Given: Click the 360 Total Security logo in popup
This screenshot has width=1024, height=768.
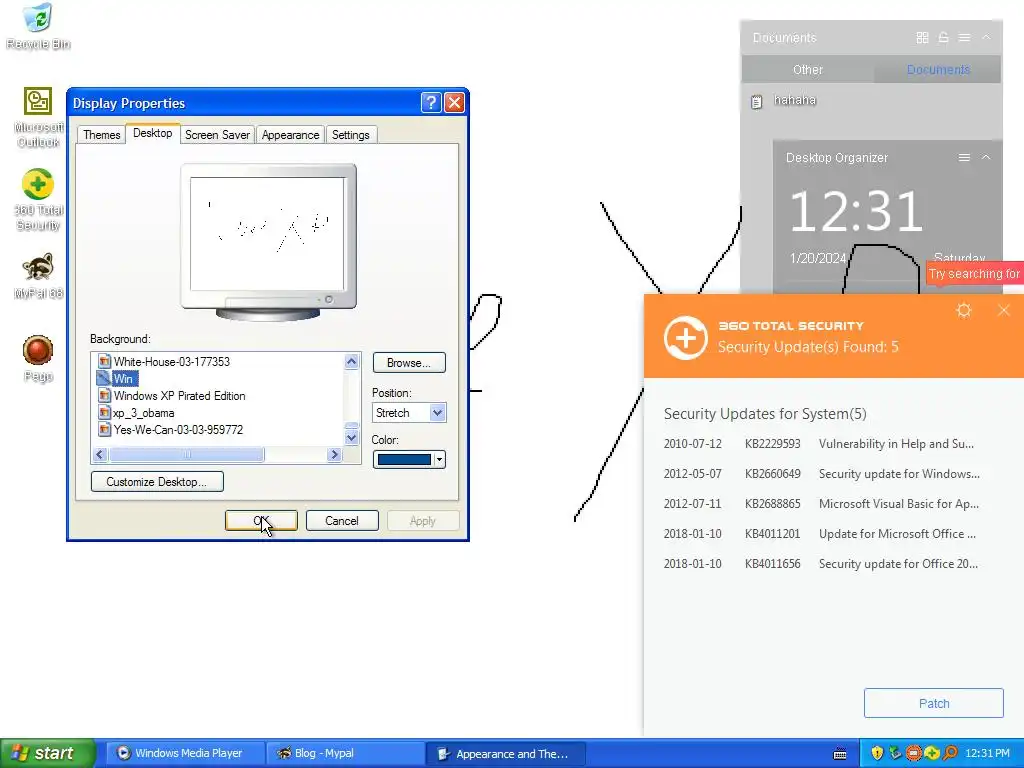Looking at the screenshot, I should click(686, 338).
